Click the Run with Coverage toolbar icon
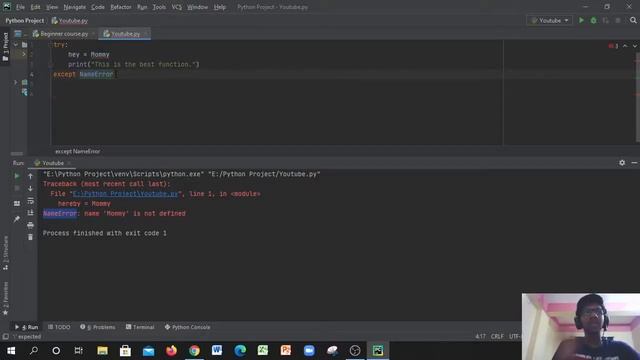The image size is (640, 360). point(606,20)
